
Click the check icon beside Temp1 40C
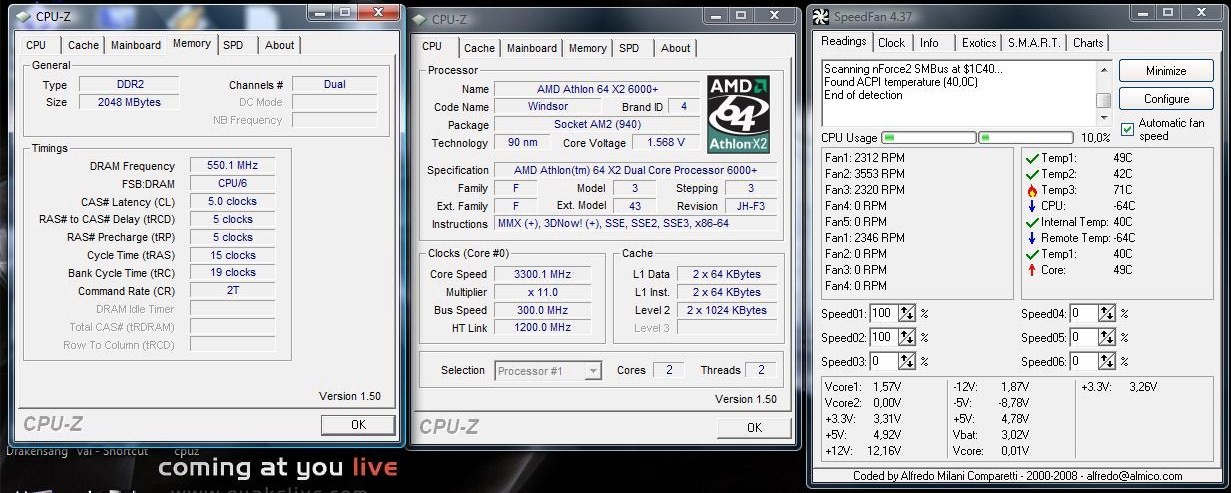(1032, 253)
